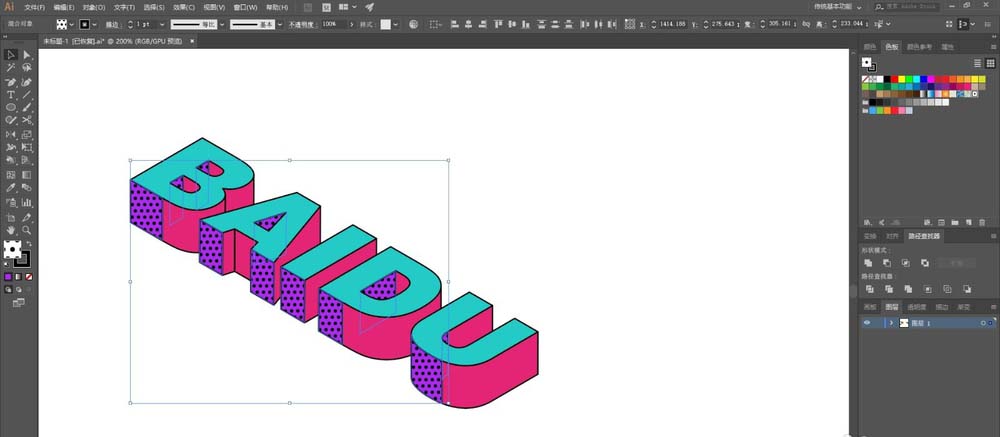Viewport: 1000px width, 437px height.
Task: Open the stroke weight dropdown
Action: 161,24
